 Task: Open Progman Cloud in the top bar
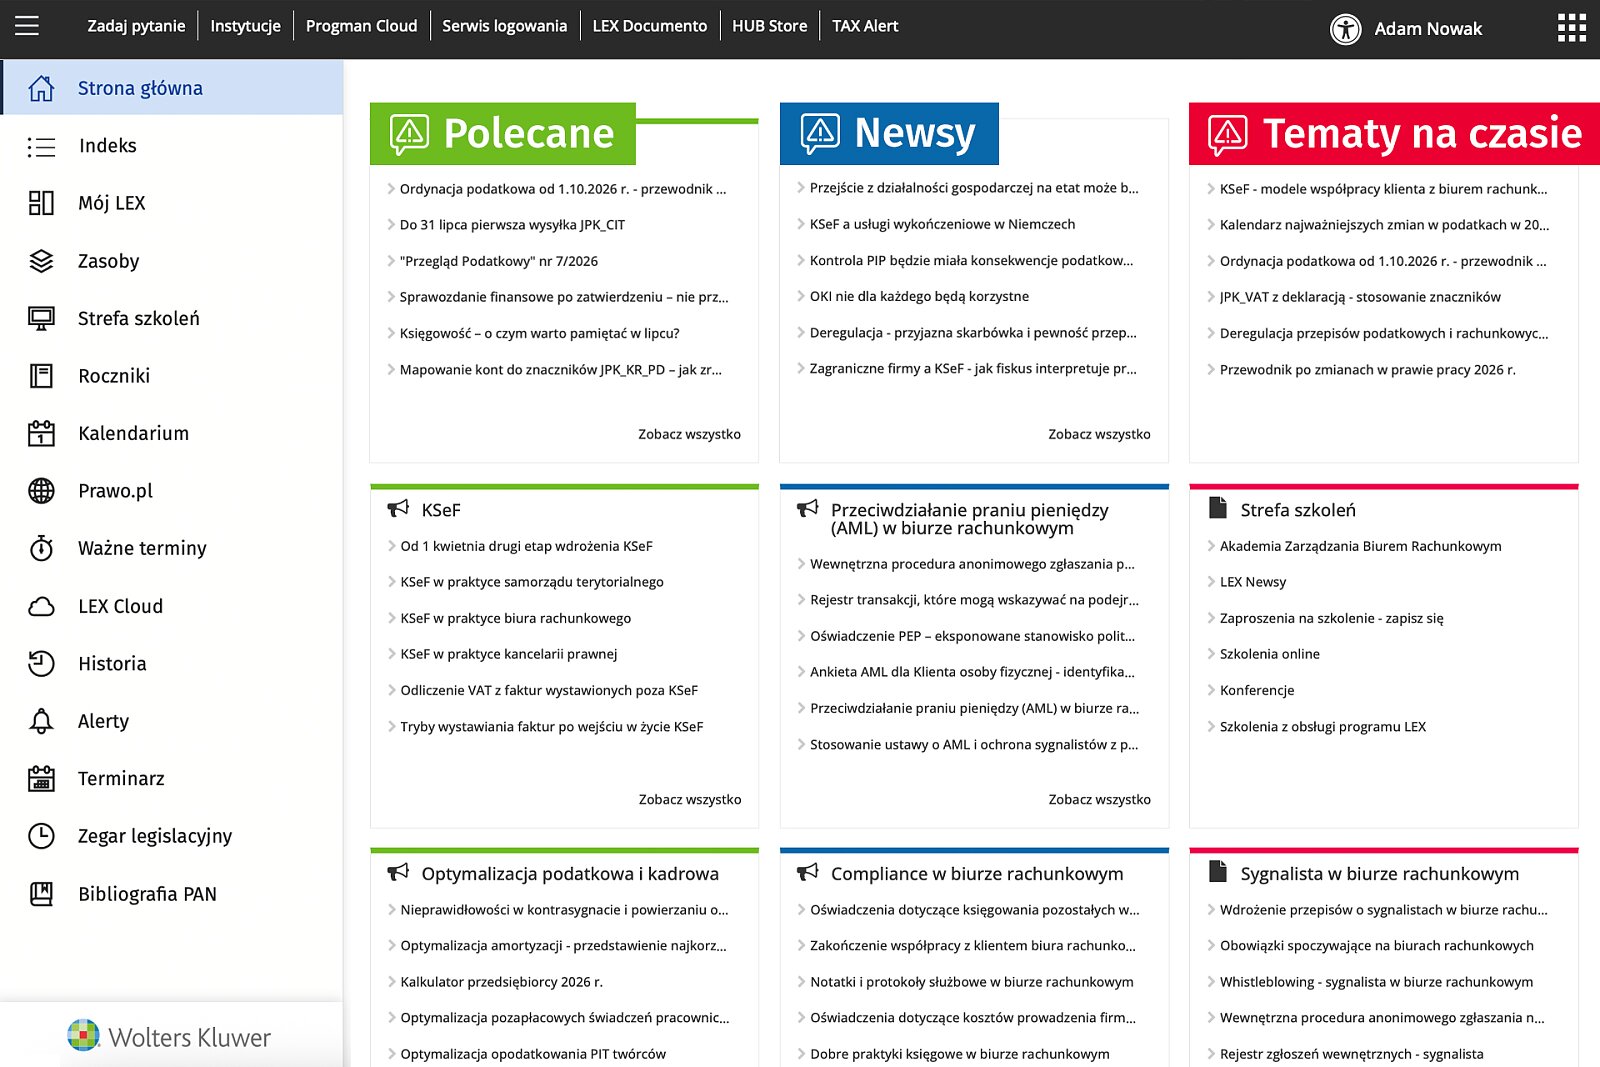pyautogui.click(x=361, y=26)
